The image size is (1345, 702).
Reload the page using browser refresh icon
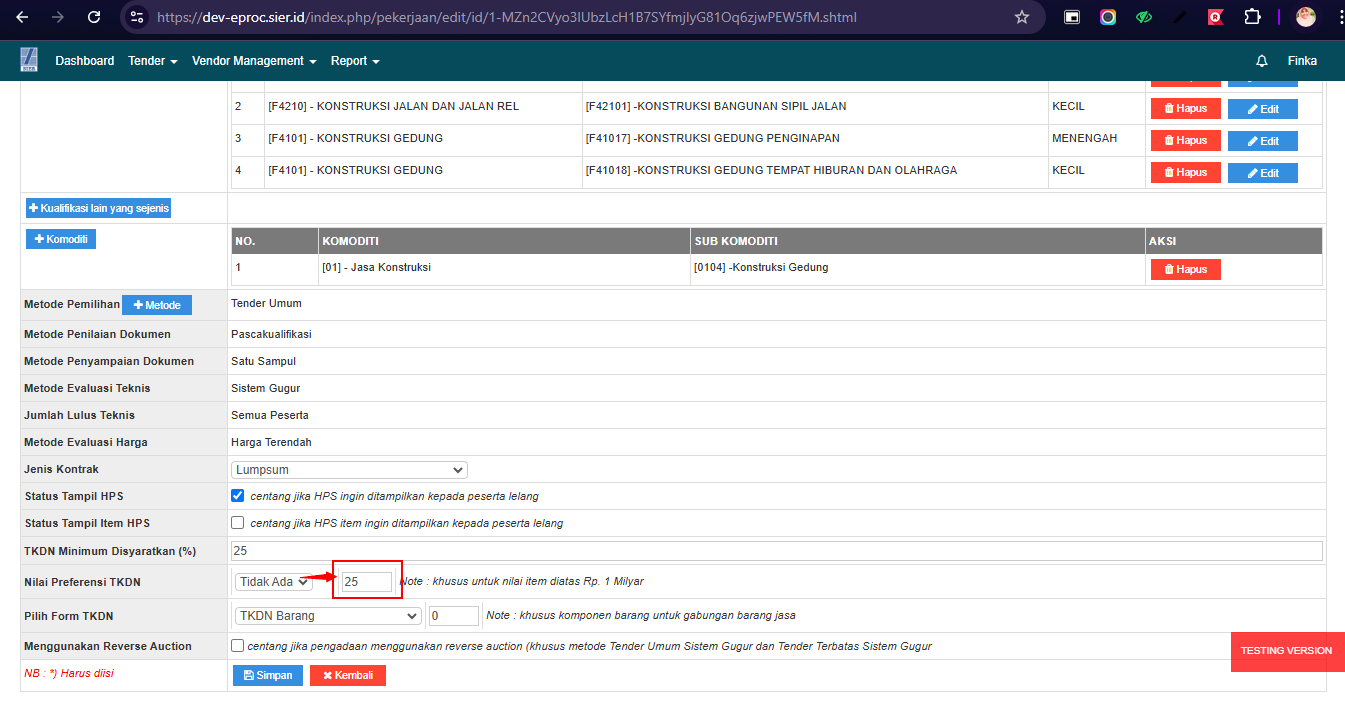(94, 17)
